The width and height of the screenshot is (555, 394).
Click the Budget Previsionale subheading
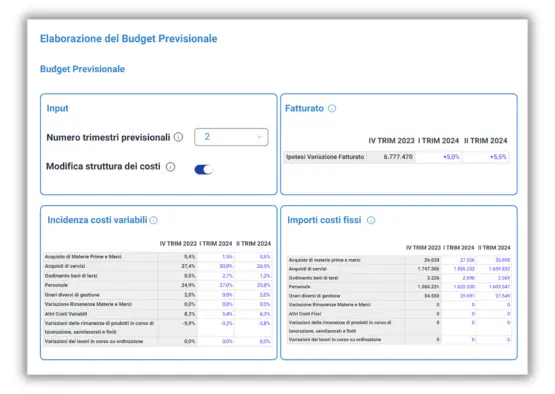(x=82, y=69)
